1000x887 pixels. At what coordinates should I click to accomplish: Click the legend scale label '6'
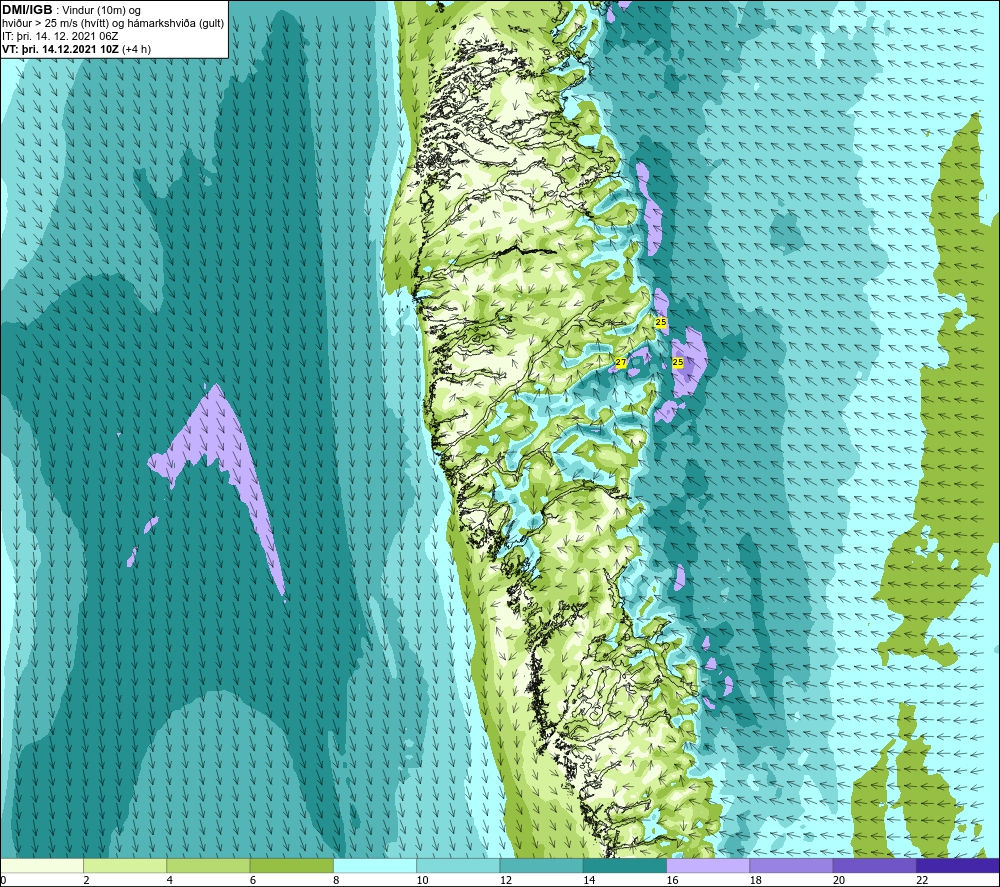click(253, 880)
